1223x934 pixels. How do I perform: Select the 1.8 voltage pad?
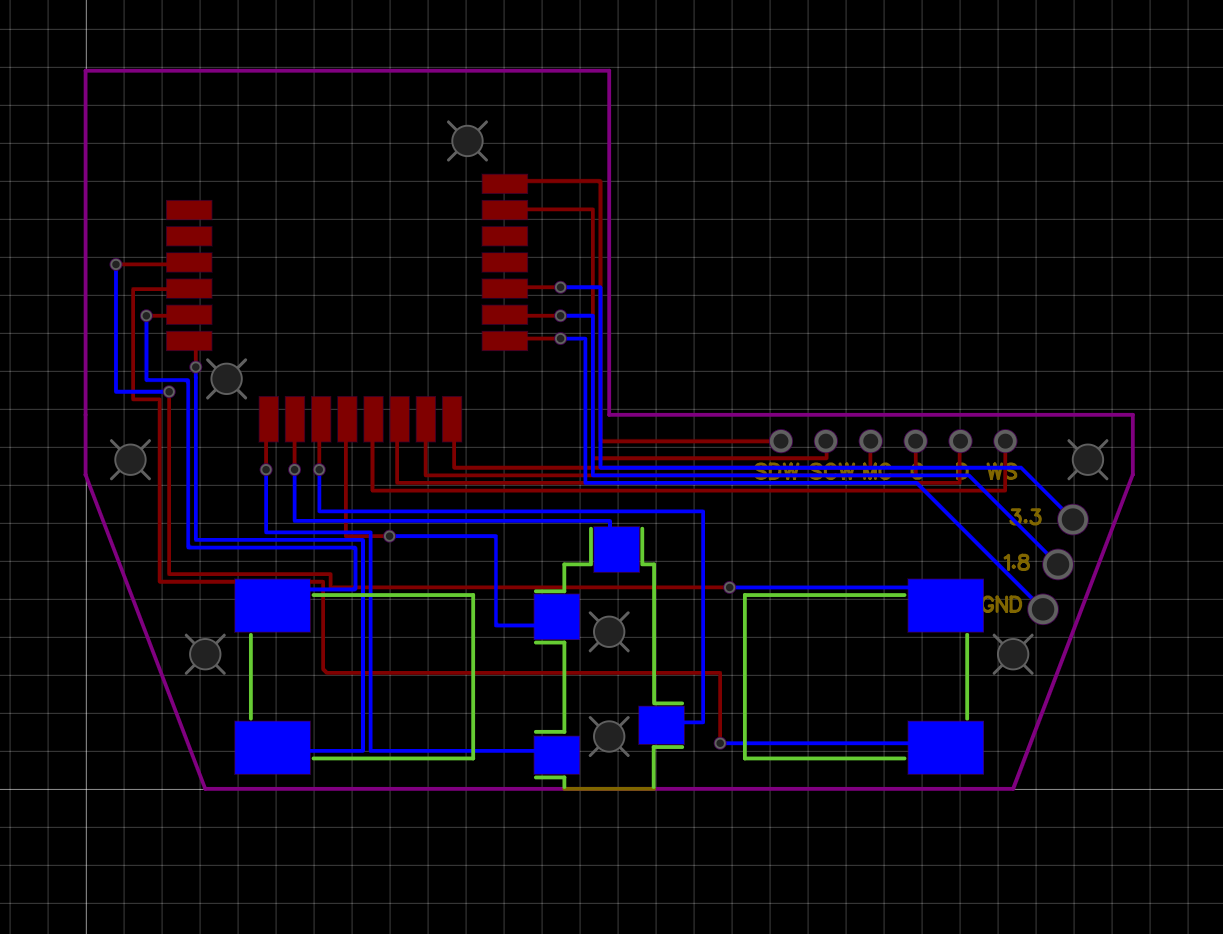[x=1058, y=564]
